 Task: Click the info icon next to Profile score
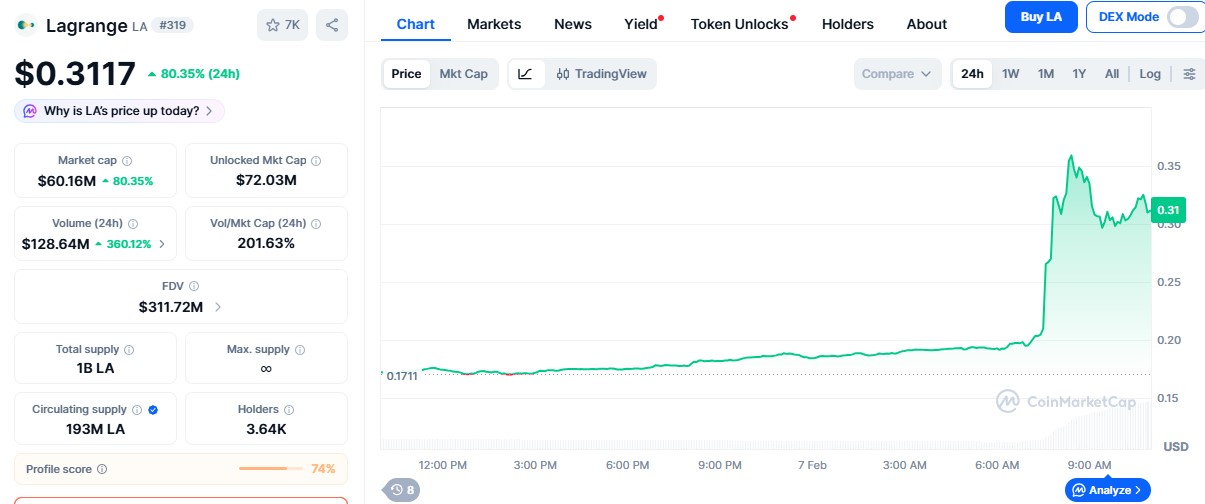[x=102, y=469]
